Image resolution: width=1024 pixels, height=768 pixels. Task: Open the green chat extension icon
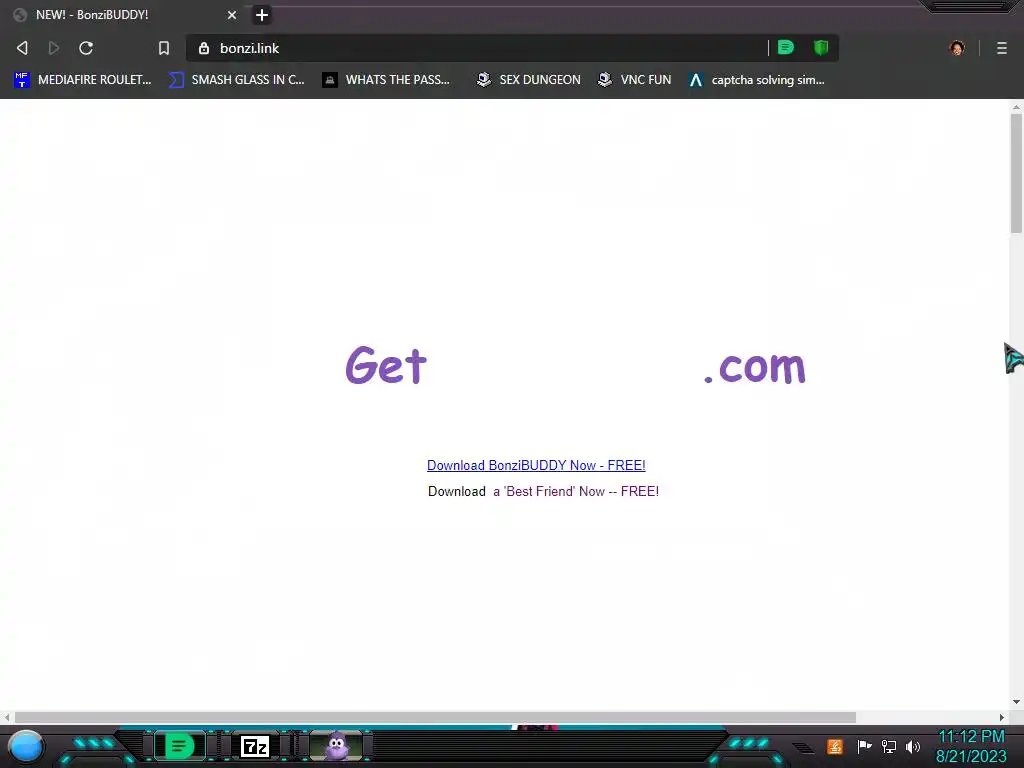[x=786, y=48]
